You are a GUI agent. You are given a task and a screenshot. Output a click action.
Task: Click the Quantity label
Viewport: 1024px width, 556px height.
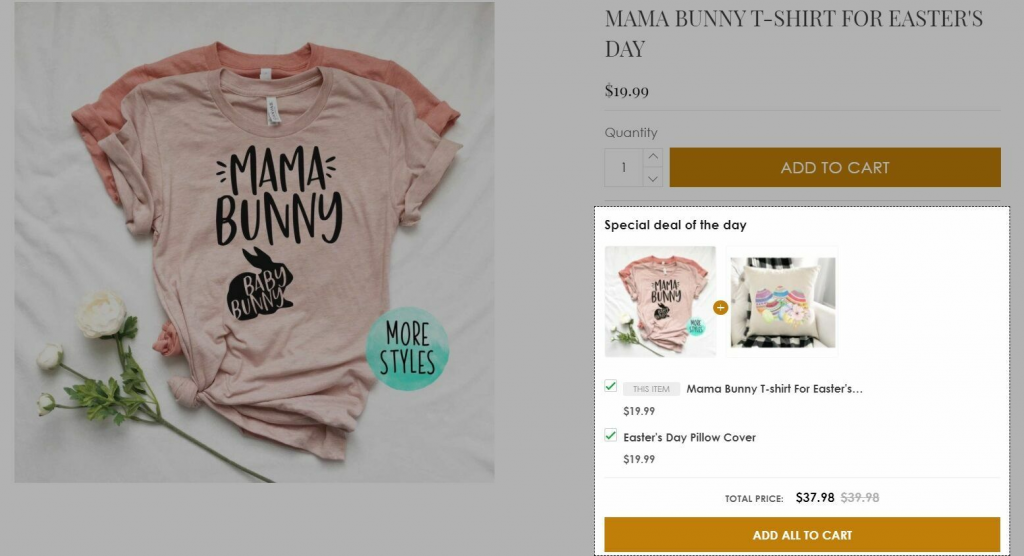[x=631, y=132]
